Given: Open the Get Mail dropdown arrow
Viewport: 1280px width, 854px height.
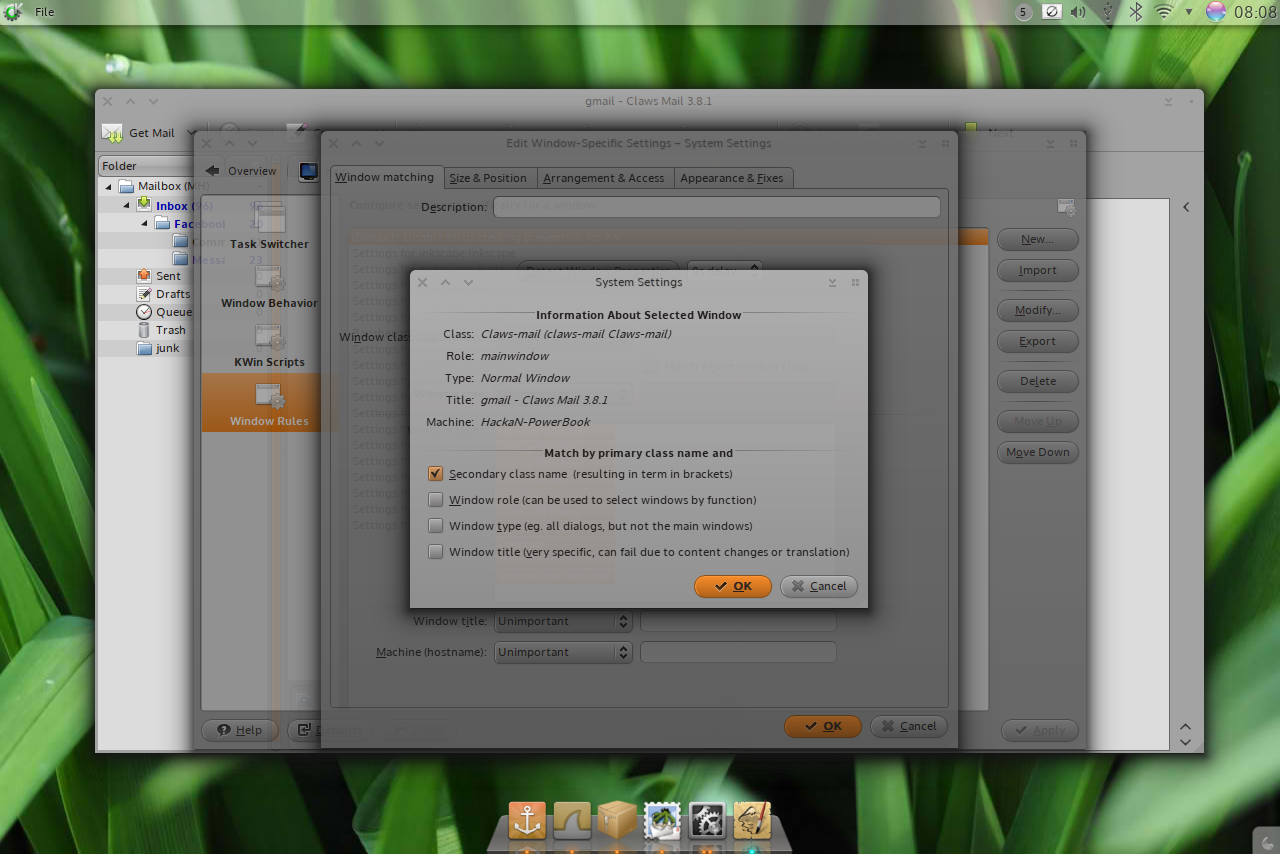Looking at the screenshot, I should click(x=190, y=133).
